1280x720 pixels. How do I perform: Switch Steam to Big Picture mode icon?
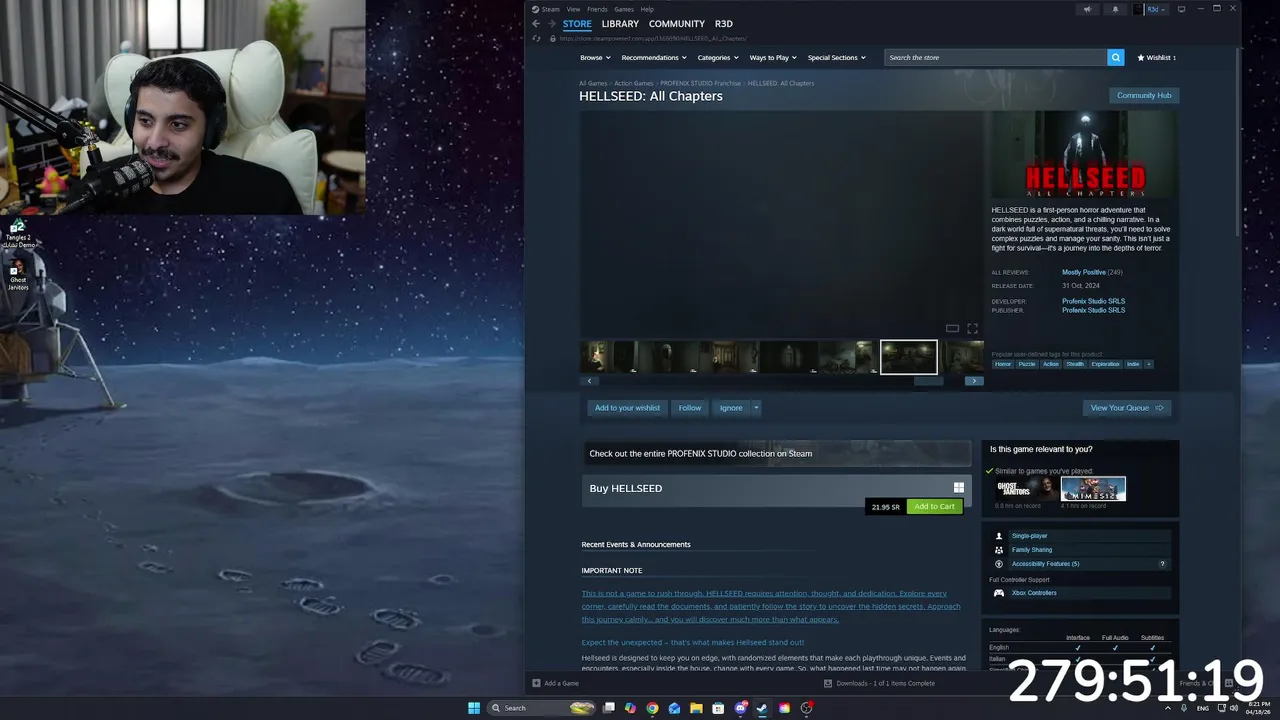coord(1181,9)
